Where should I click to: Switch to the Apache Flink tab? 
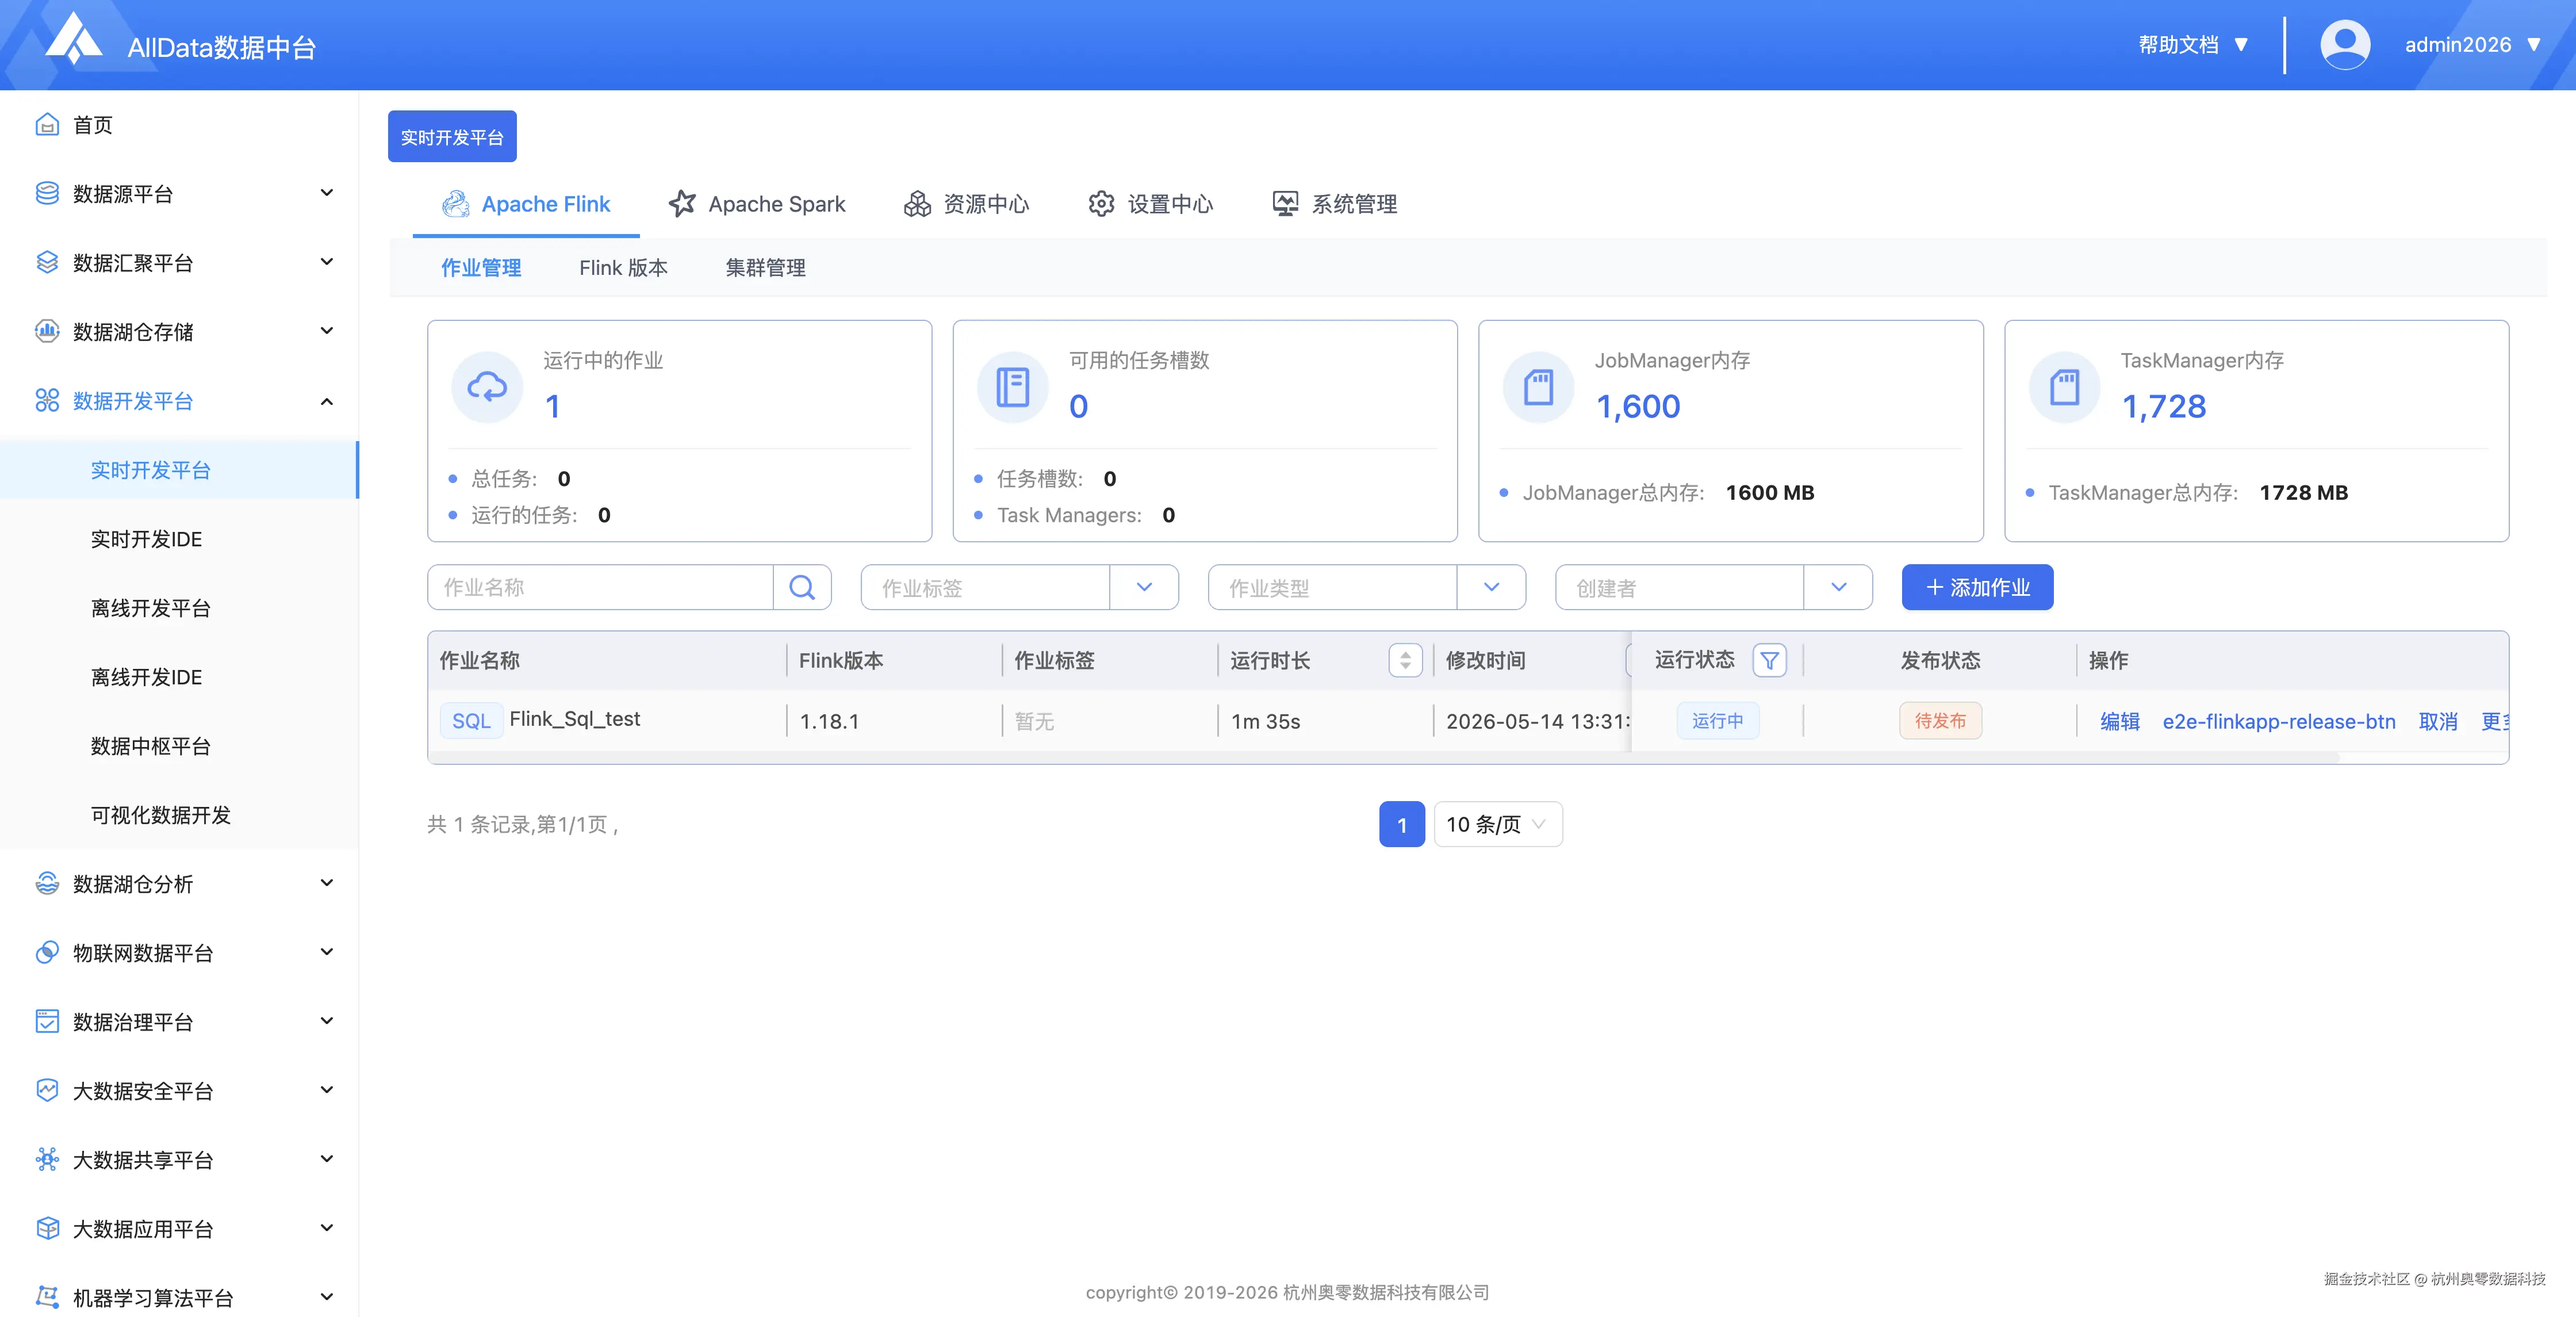pos(526,204)
